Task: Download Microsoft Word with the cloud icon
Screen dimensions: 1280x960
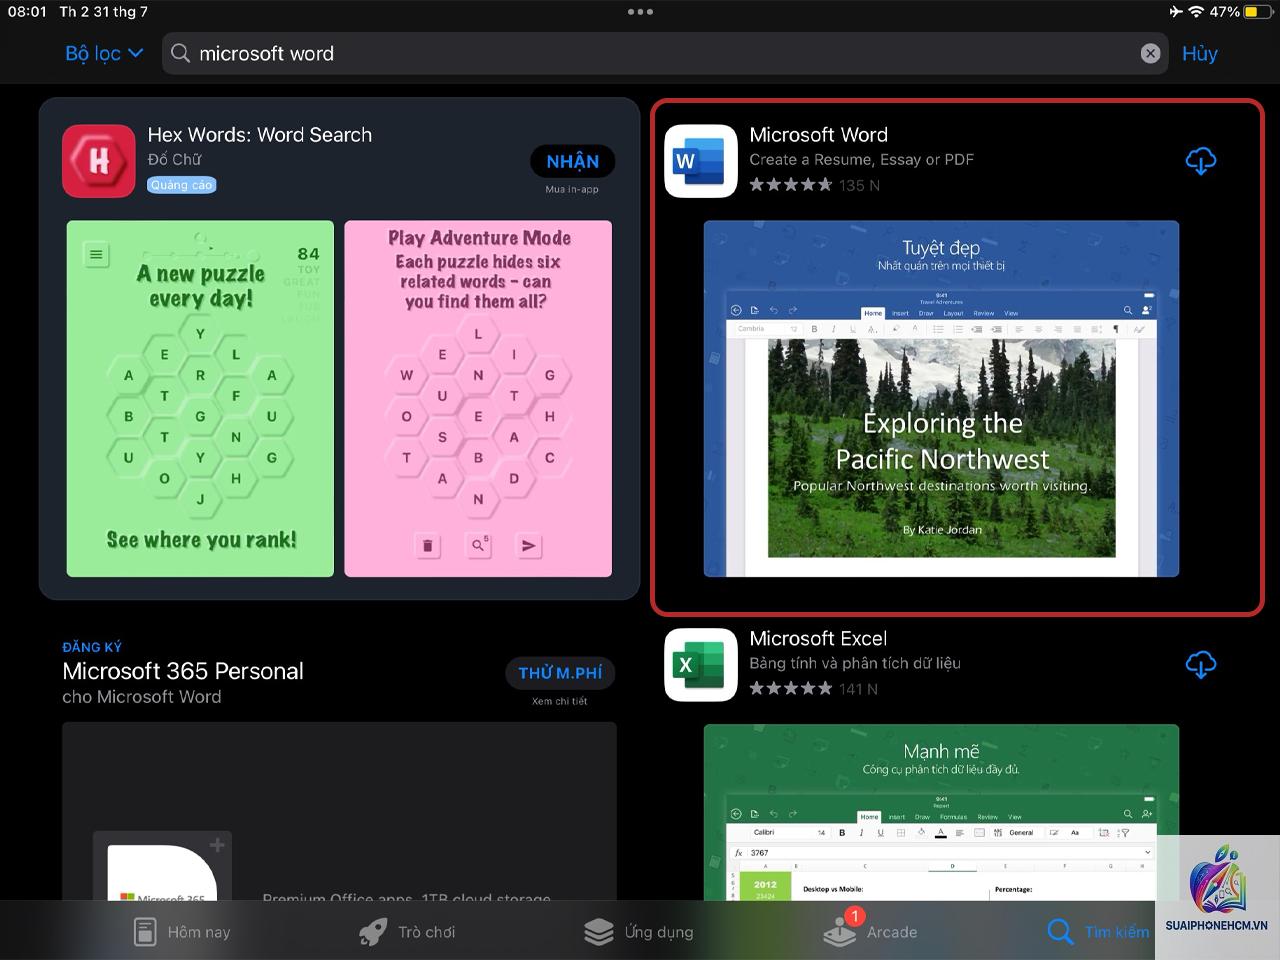Action: click(1200, 161)
